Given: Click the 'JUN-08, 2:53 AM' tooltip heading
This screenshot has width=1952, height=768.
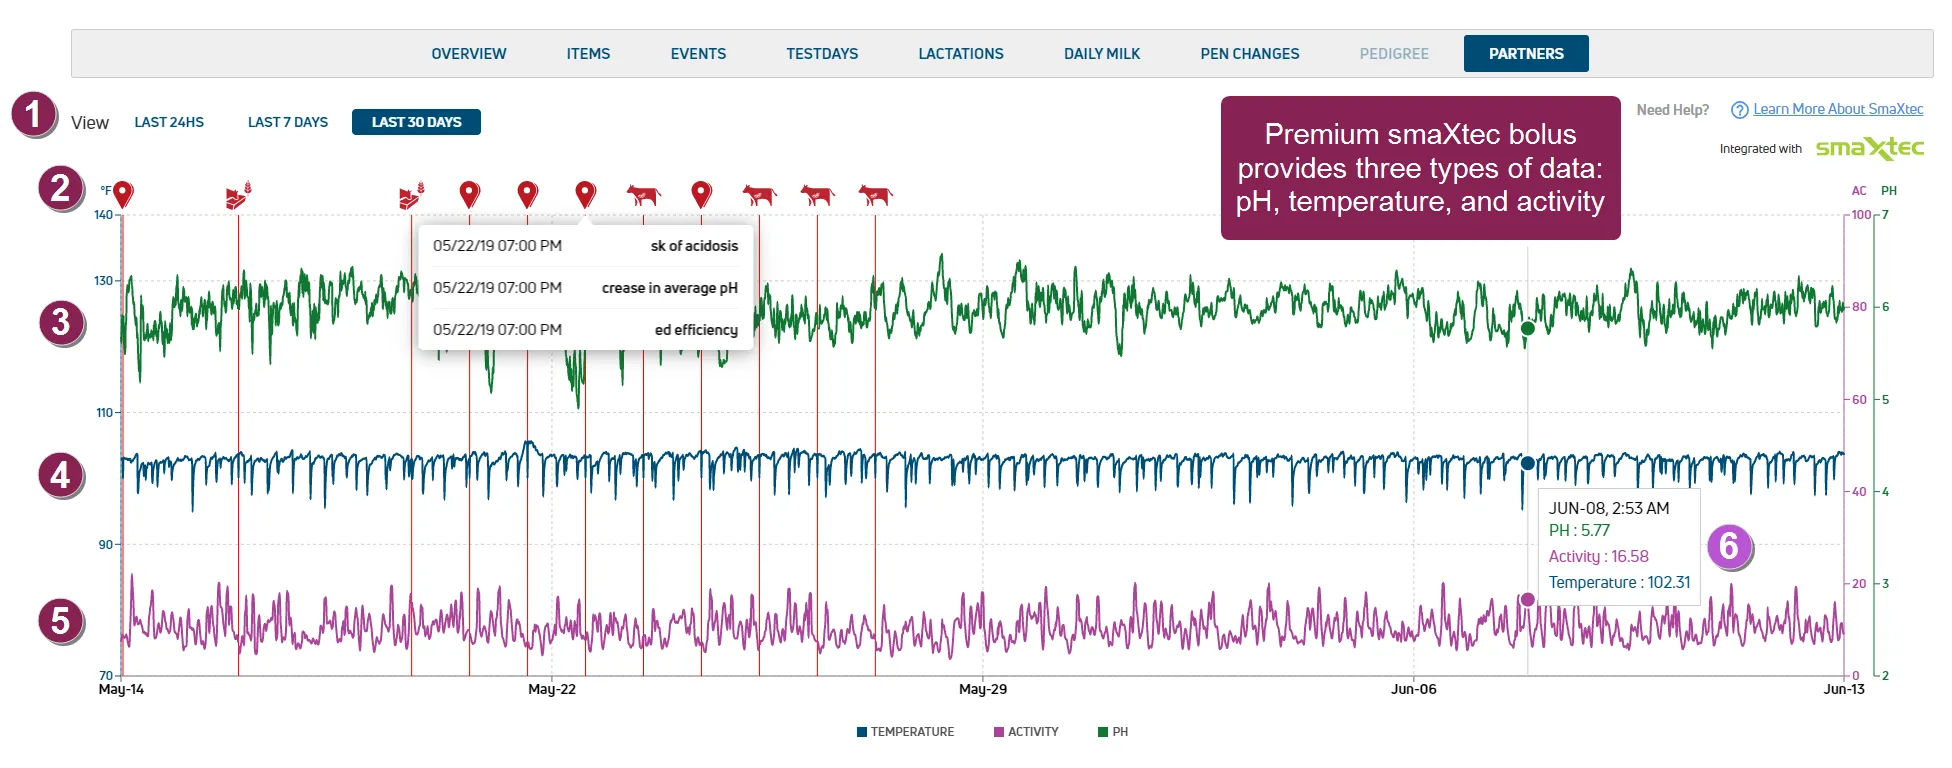Looking at the screenshot, I should [x=1609, y=508].
